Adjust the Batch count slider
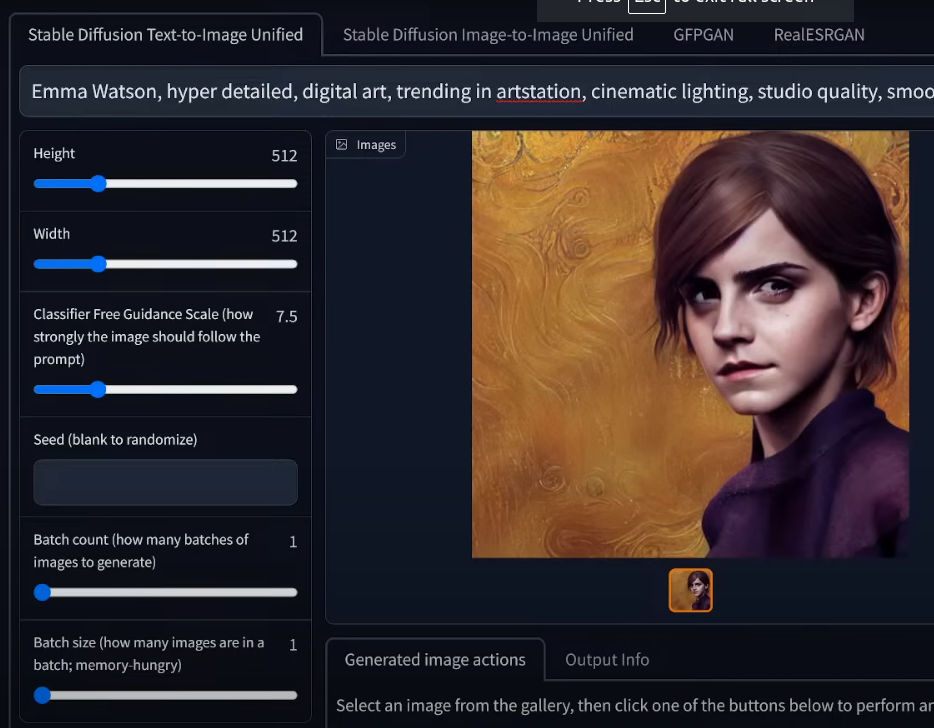The height and width of the screenshot is (728, 934). click(166, 592)
